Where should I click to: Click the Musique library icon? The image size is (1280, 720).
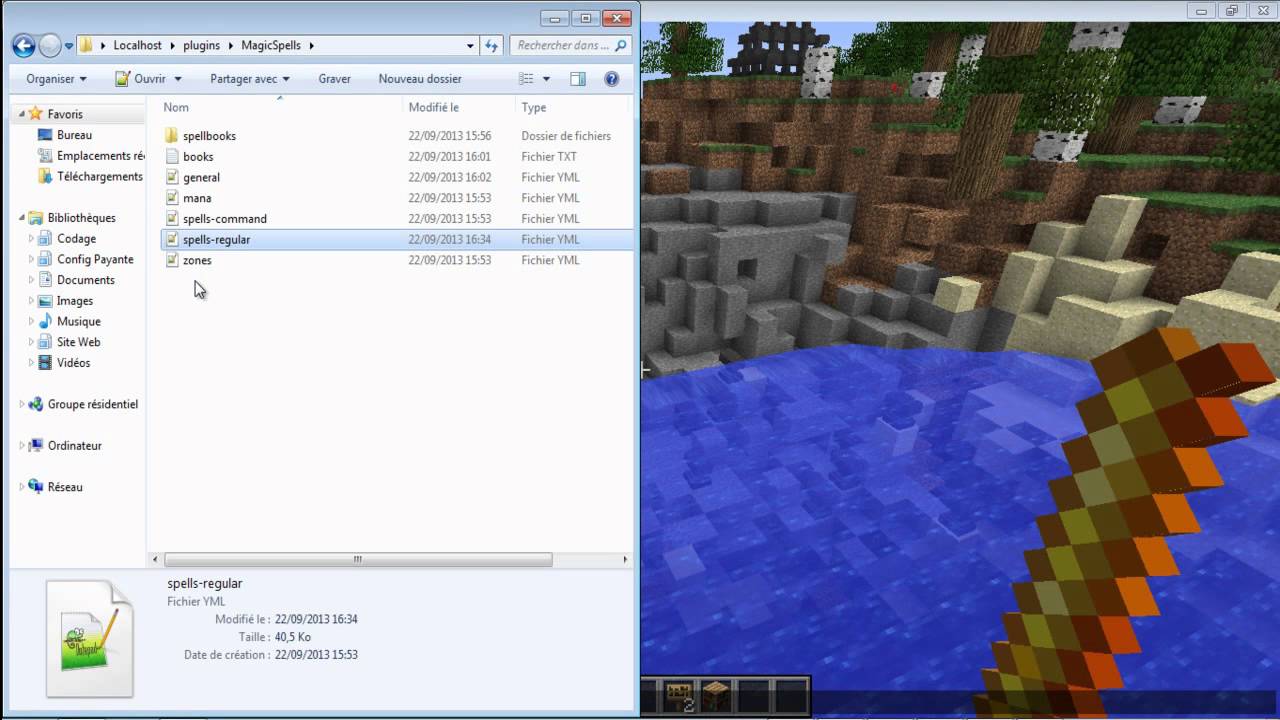tap(45, 321)
